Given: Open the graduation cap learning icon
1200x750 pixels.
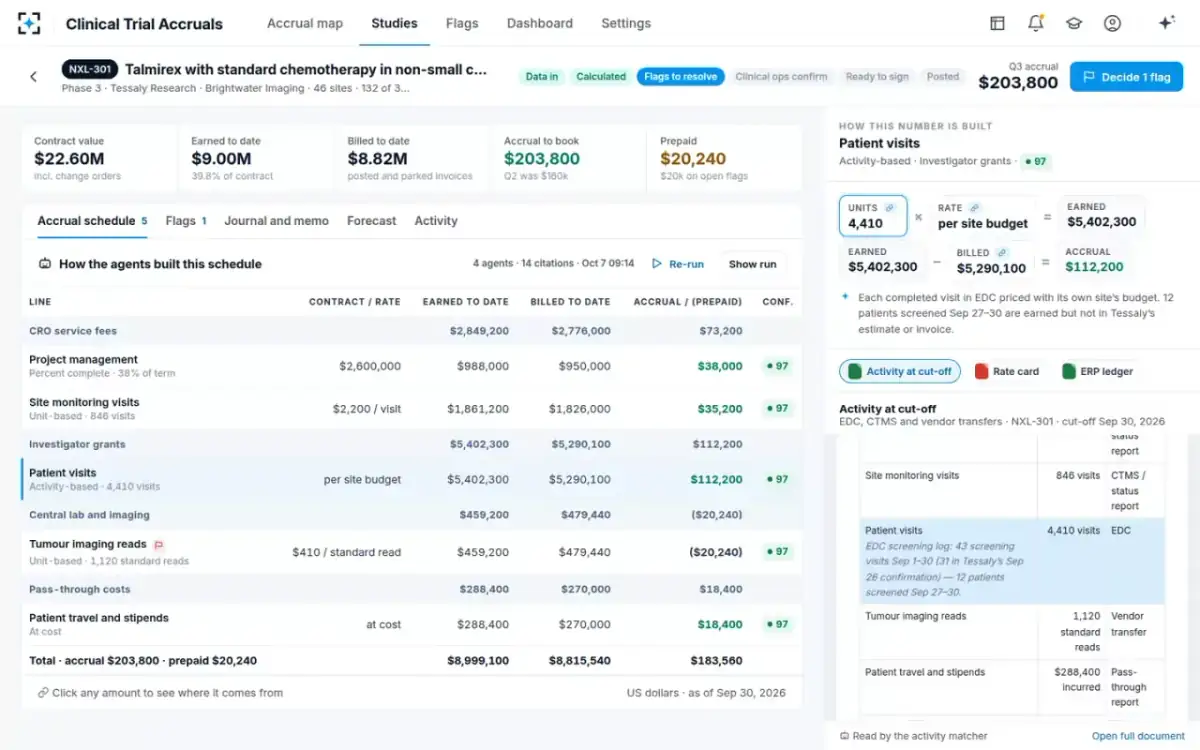Looking at the screenshot, I should pyautogui.click(x=1074, y=23).
